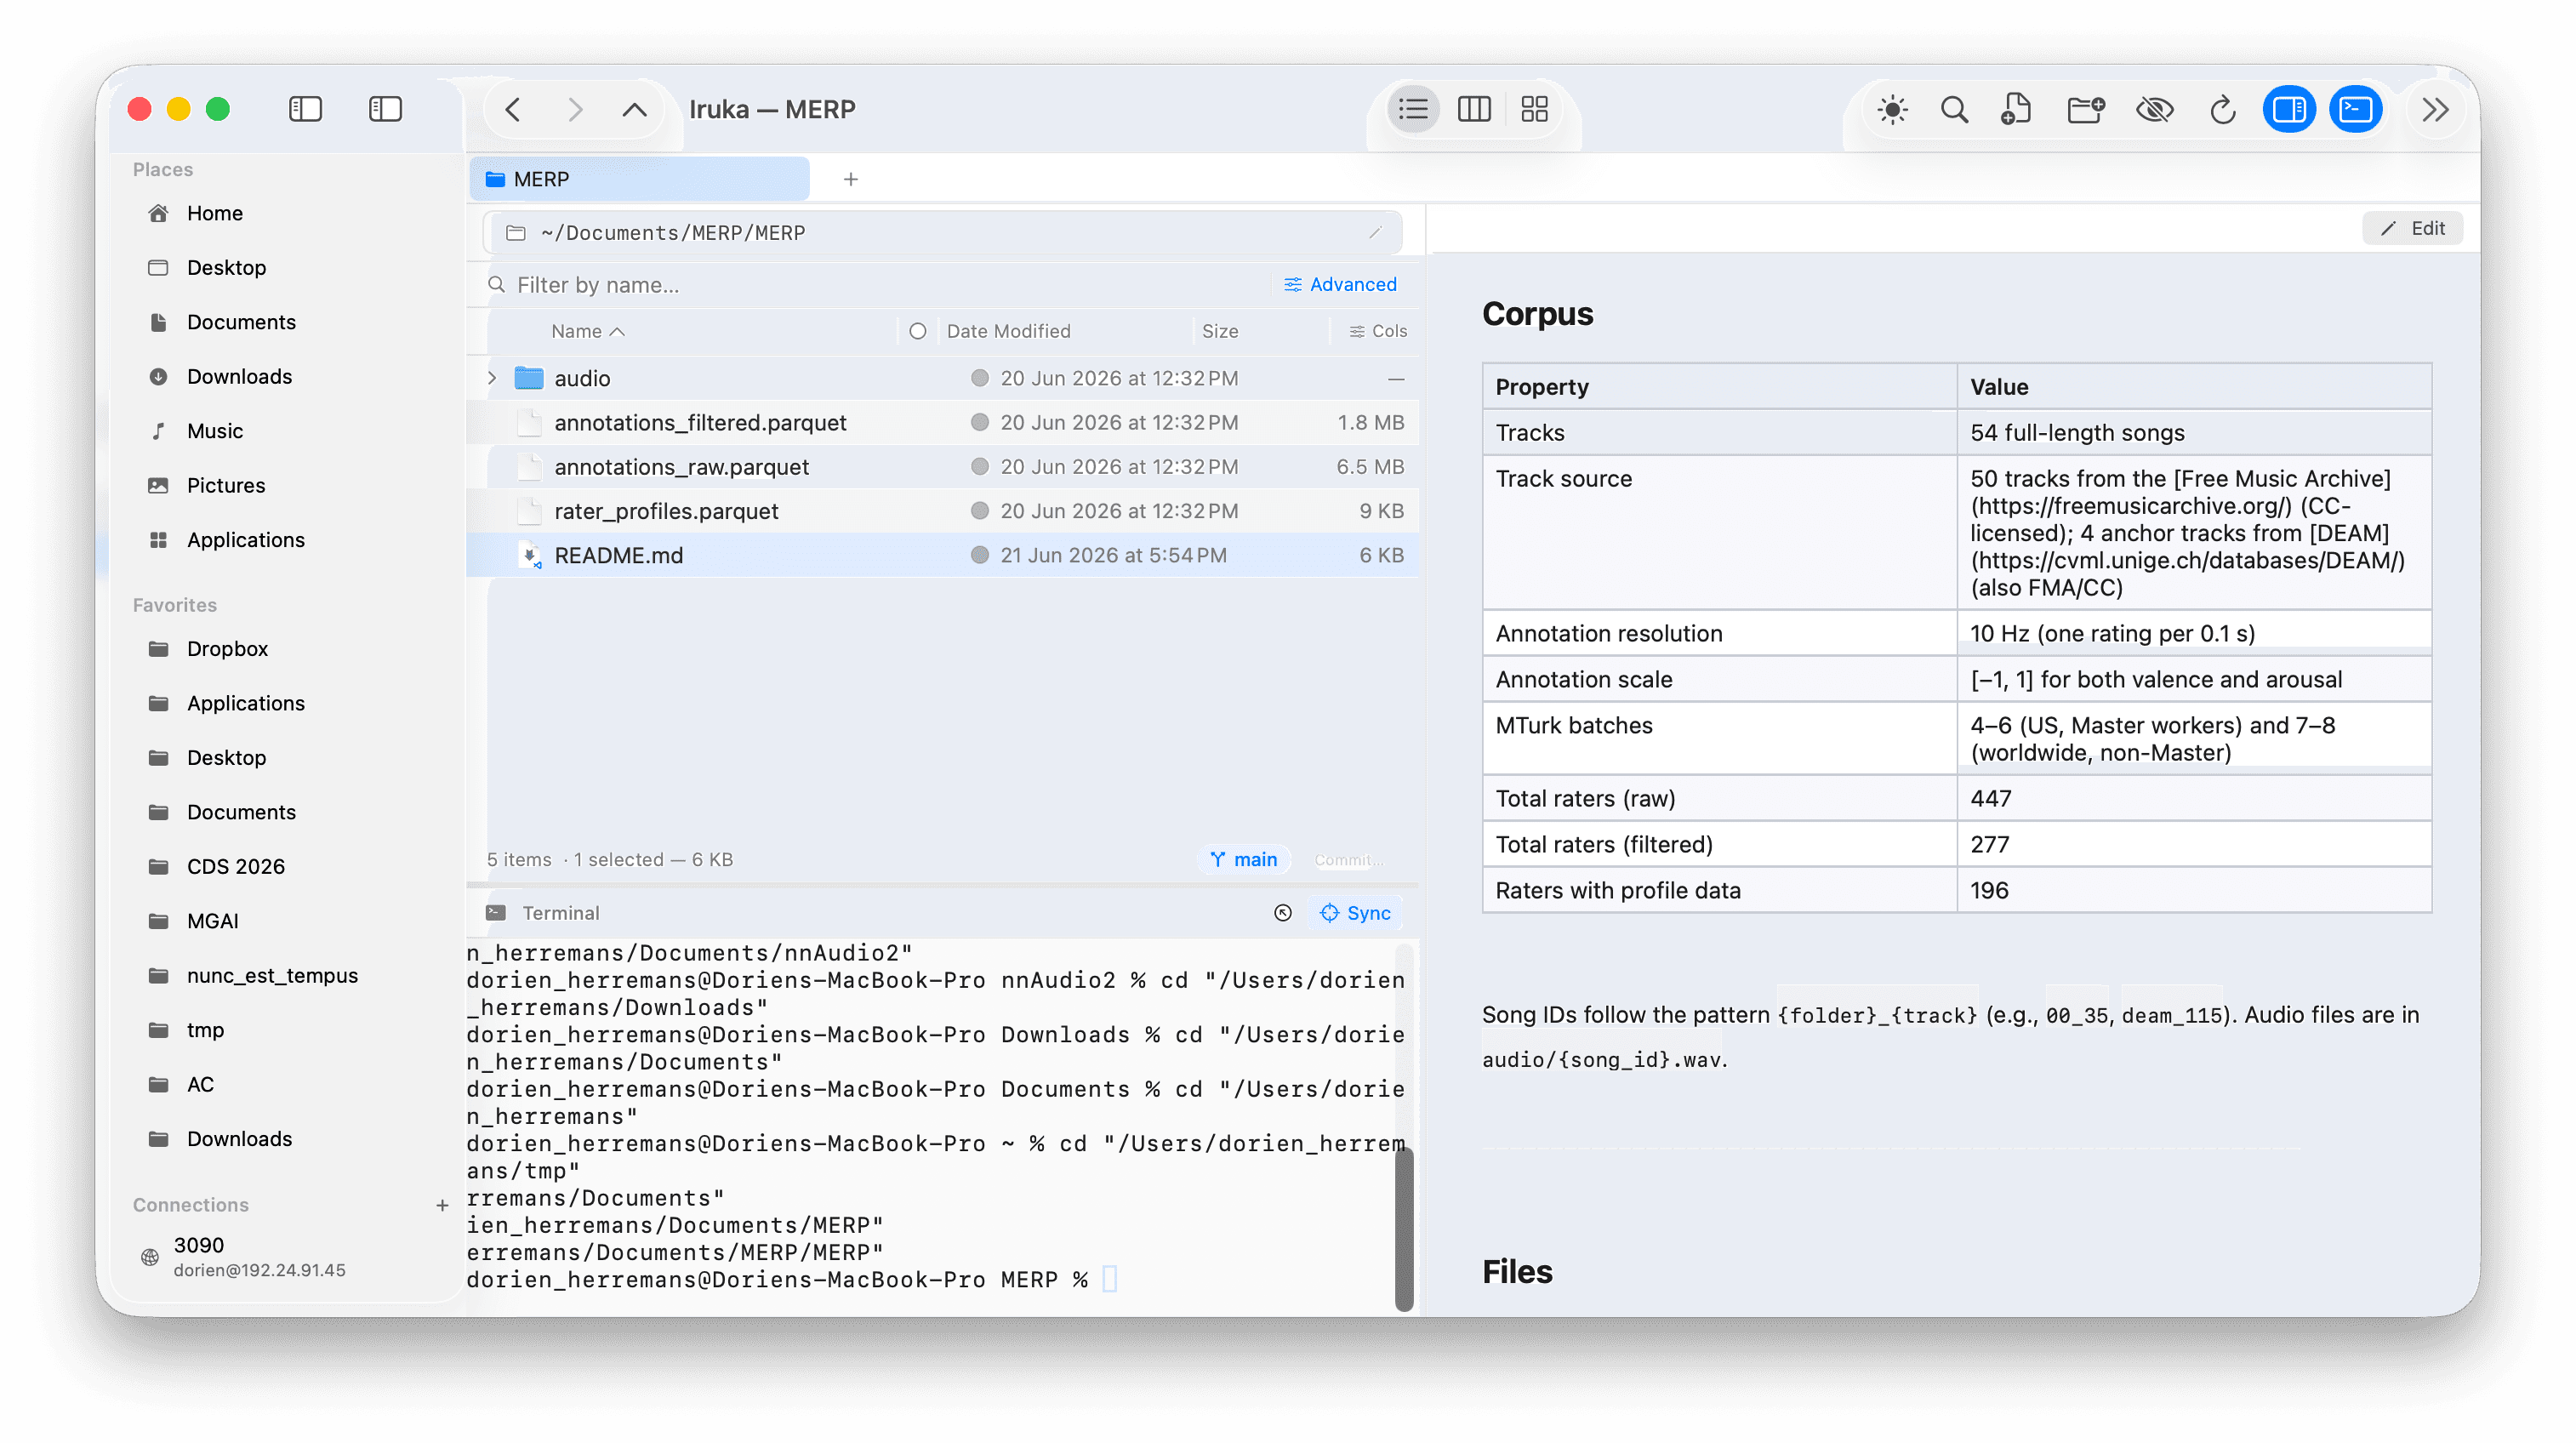This screenshot has height=1443, width=2576.
Task: Select annotations_filtered.parquet file
Action: [x=942, y=422]
